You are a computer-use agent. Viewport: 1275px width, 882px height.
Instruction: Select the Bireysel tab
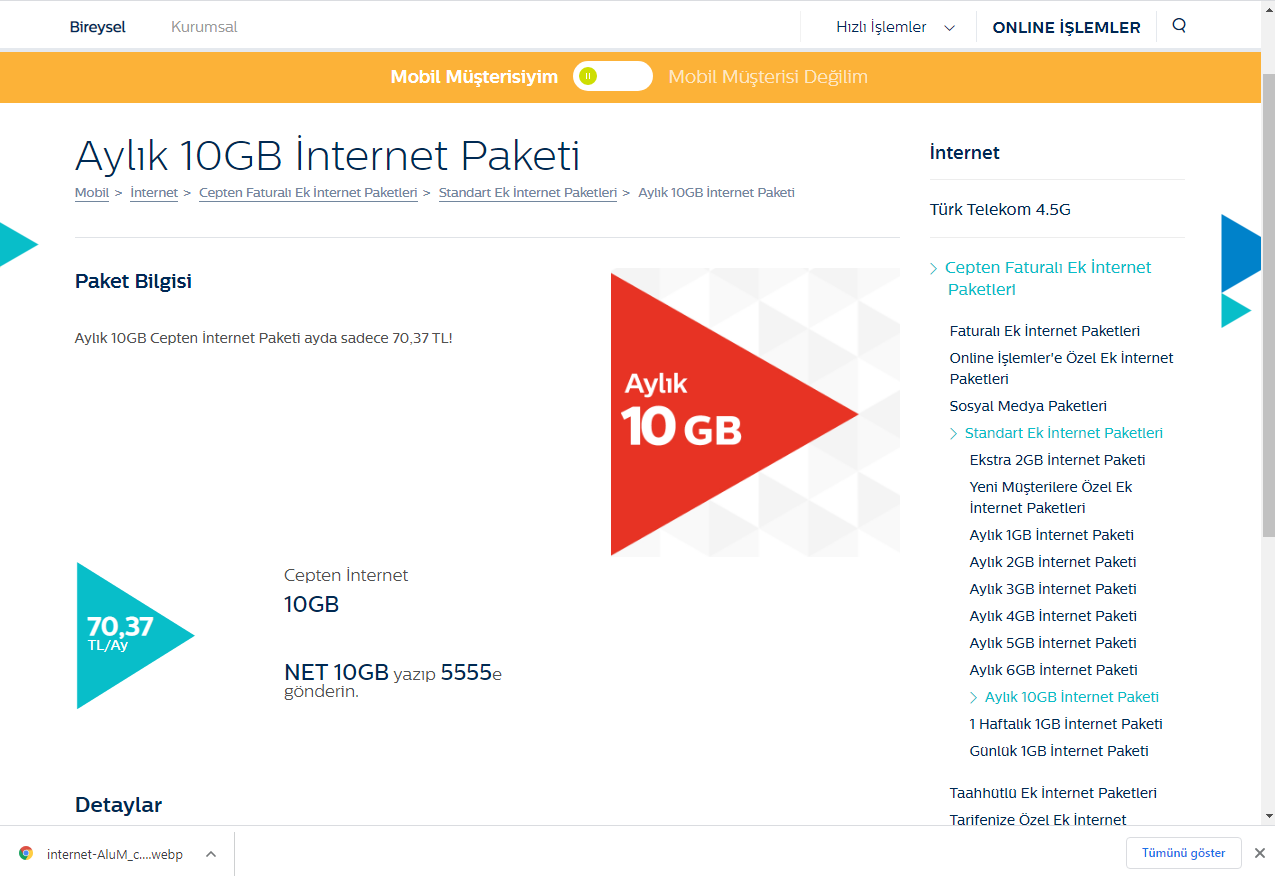97,27
